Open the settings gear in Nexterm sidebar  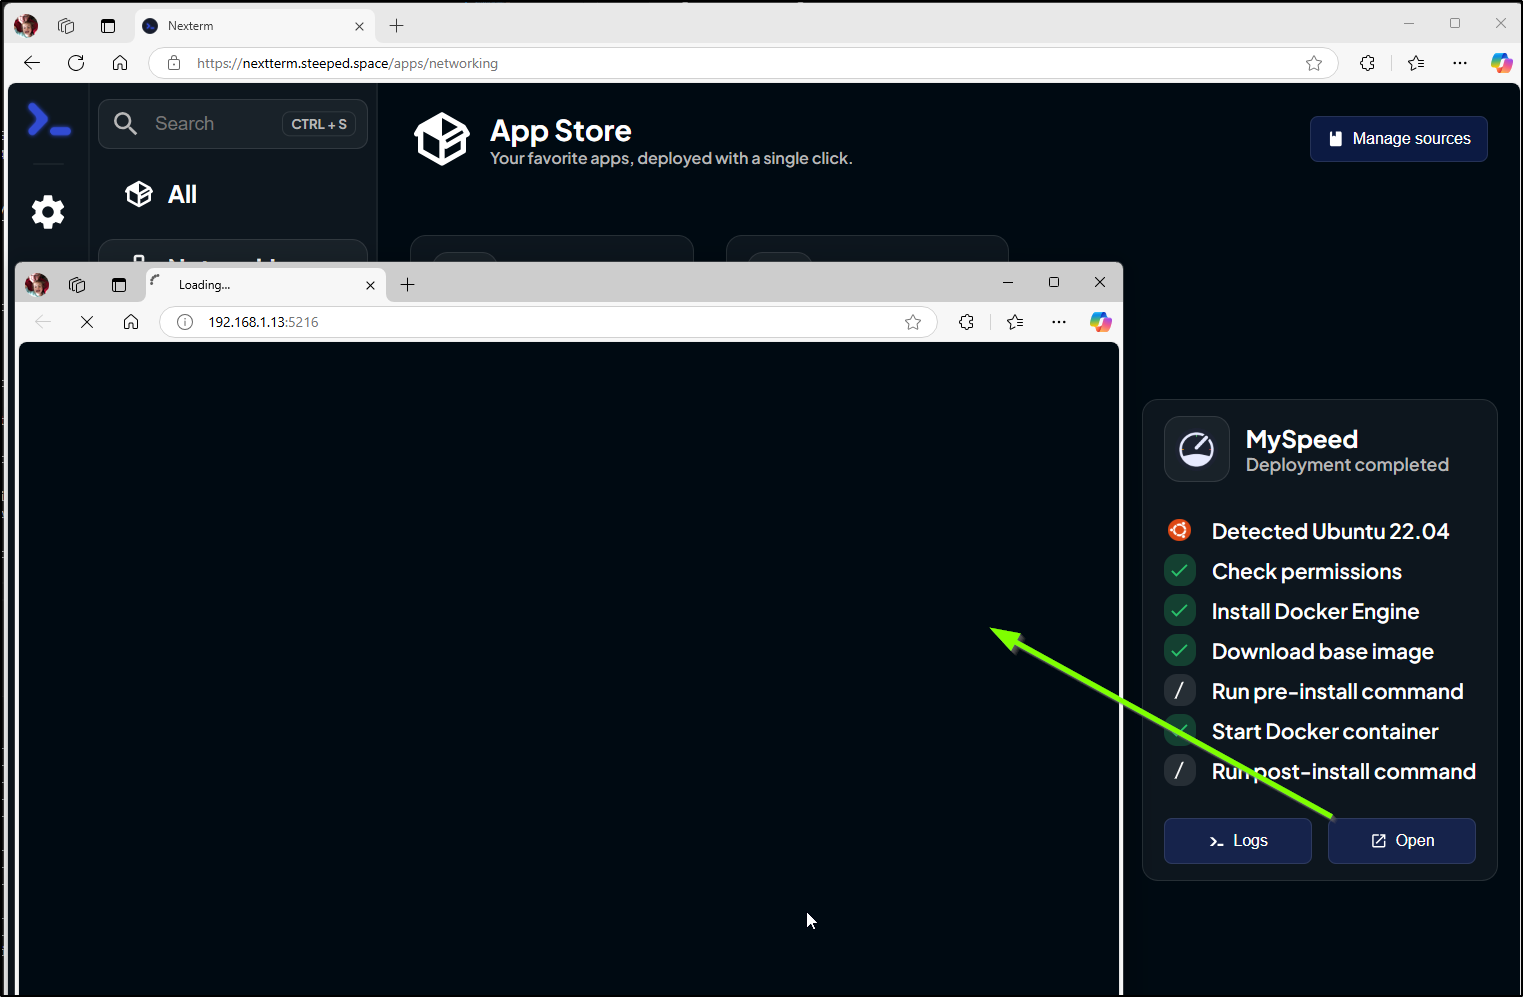point(48,212)
